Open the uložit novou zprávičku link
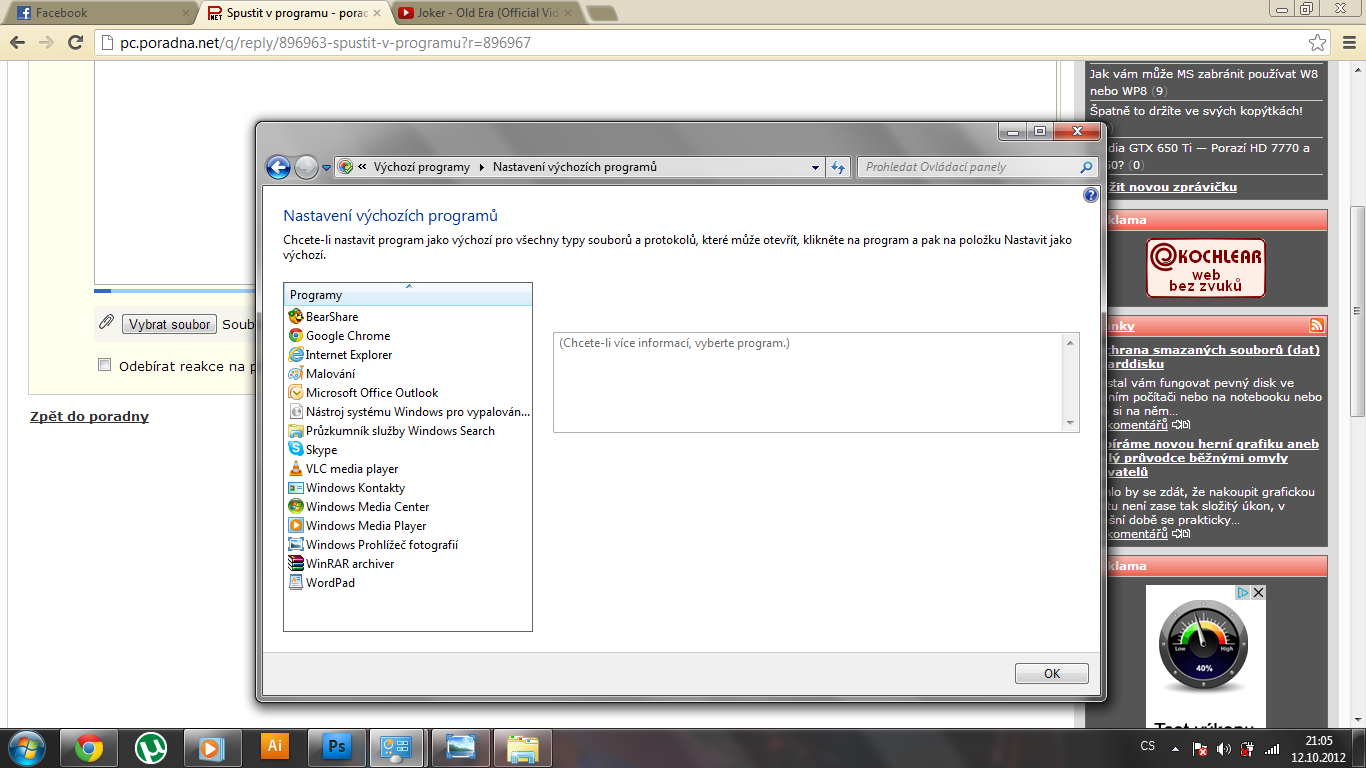Image resolution: width=1366 pixels, height=768 pixels. point(1171,187)
